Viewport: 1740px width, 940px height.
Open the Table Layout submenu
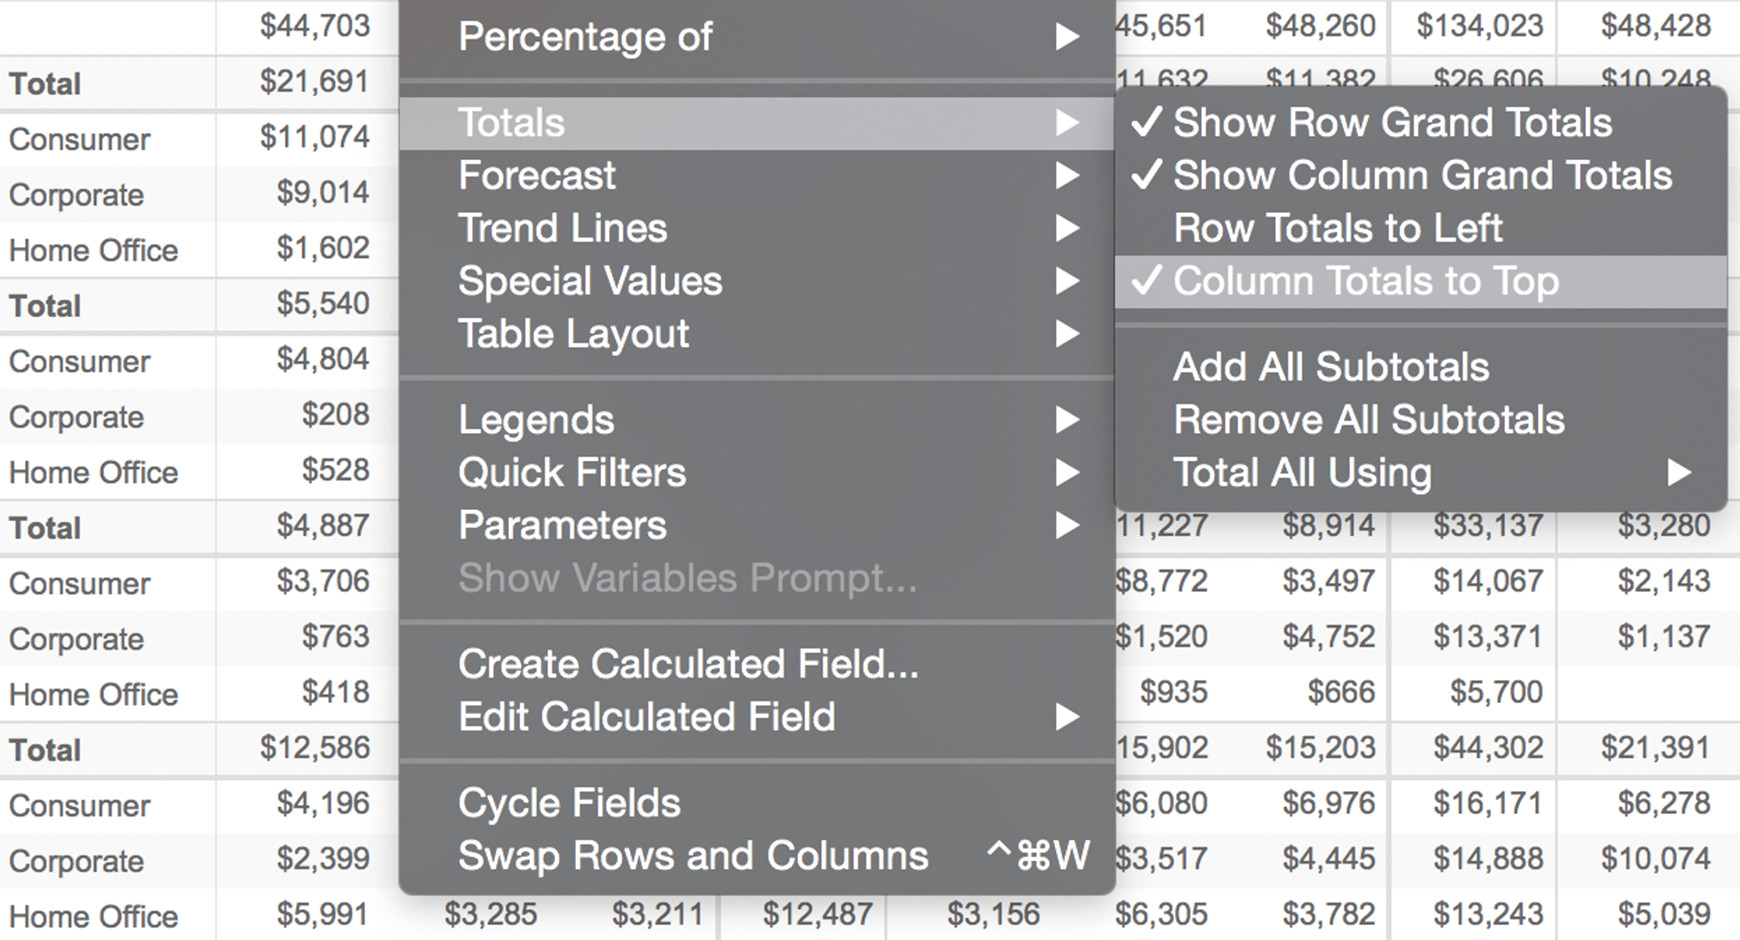757,335
